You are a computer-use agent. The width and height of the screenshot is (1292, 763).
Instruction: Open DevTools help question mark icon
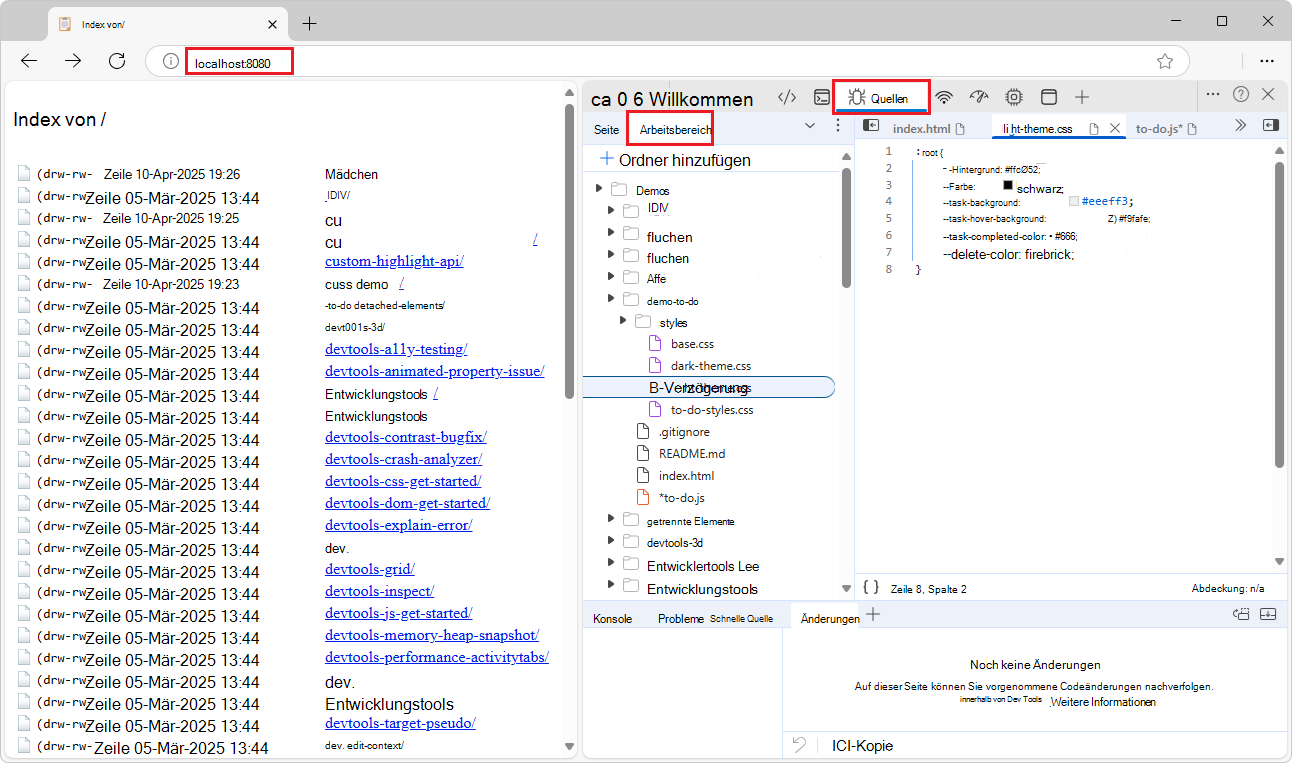(1241, 94)
